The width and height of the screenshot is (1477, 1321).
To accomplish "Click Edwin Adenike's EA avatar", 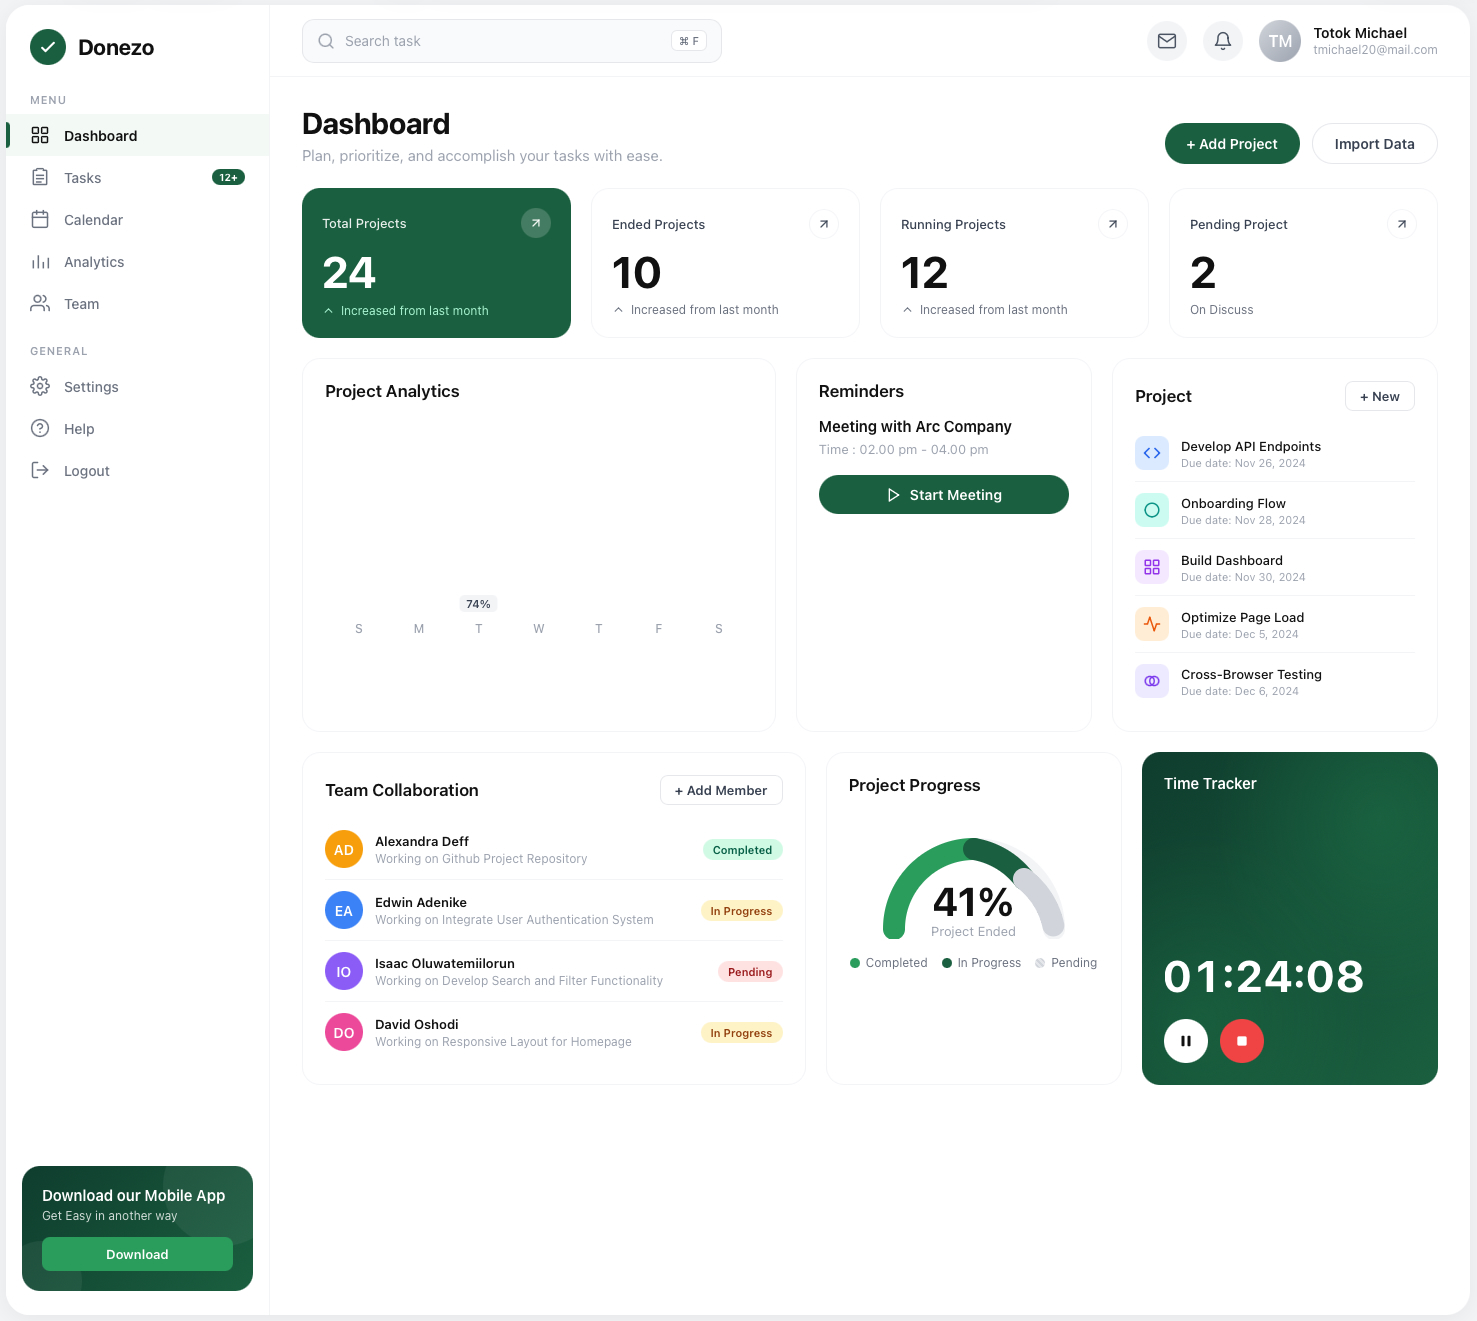I will coord(344,910).
